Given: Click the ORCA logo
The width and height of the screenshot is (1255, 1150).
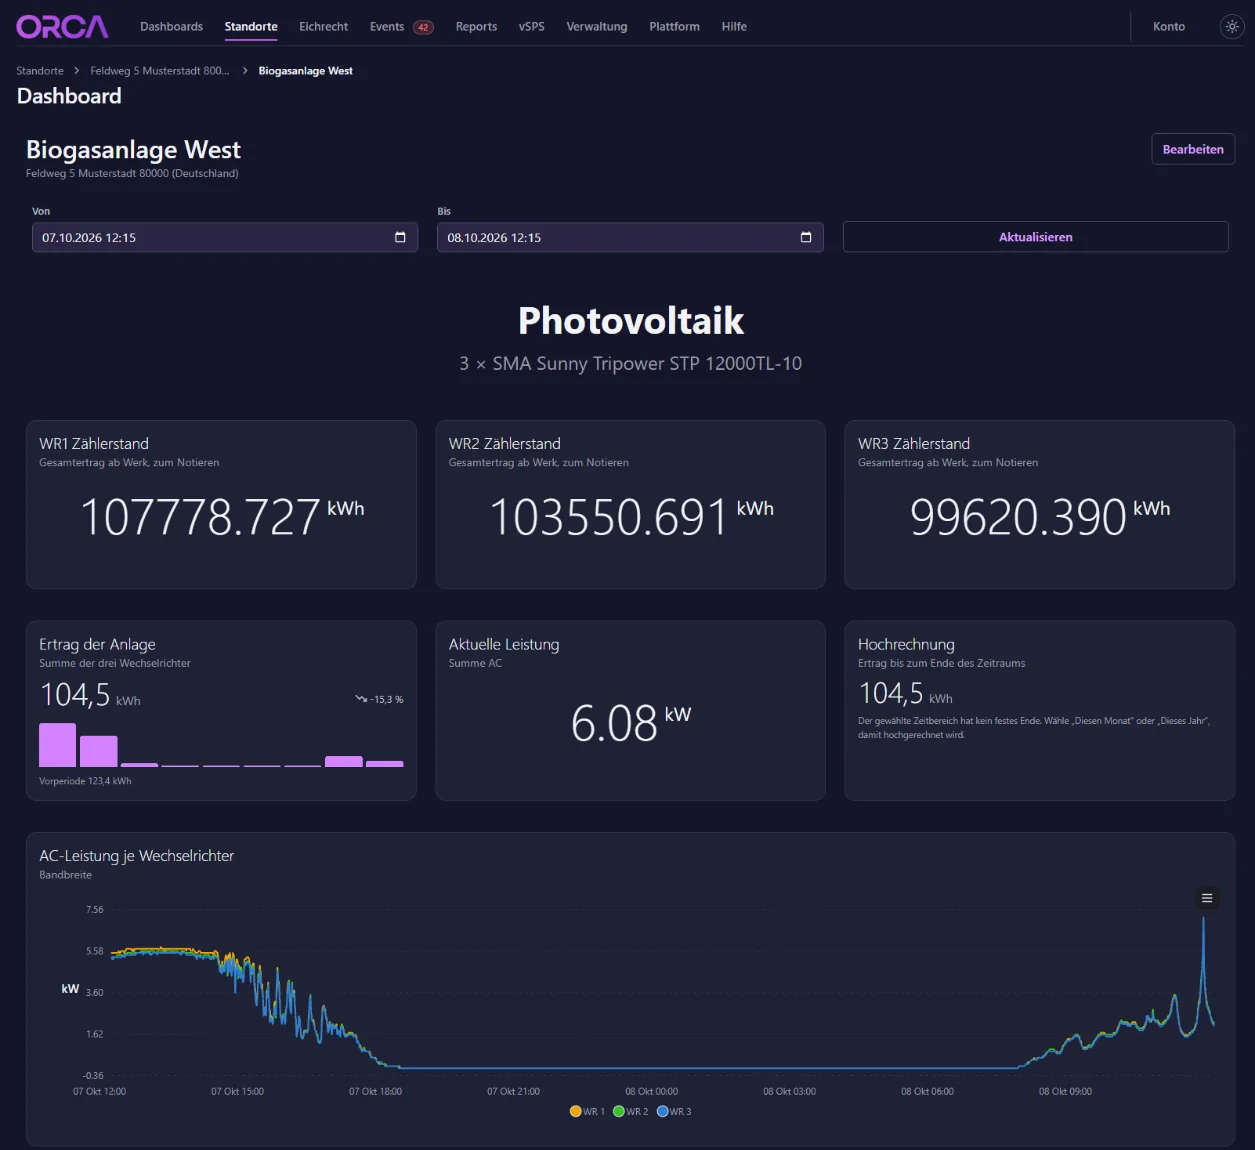Looking at the screenshot, I should pos(62,27).
